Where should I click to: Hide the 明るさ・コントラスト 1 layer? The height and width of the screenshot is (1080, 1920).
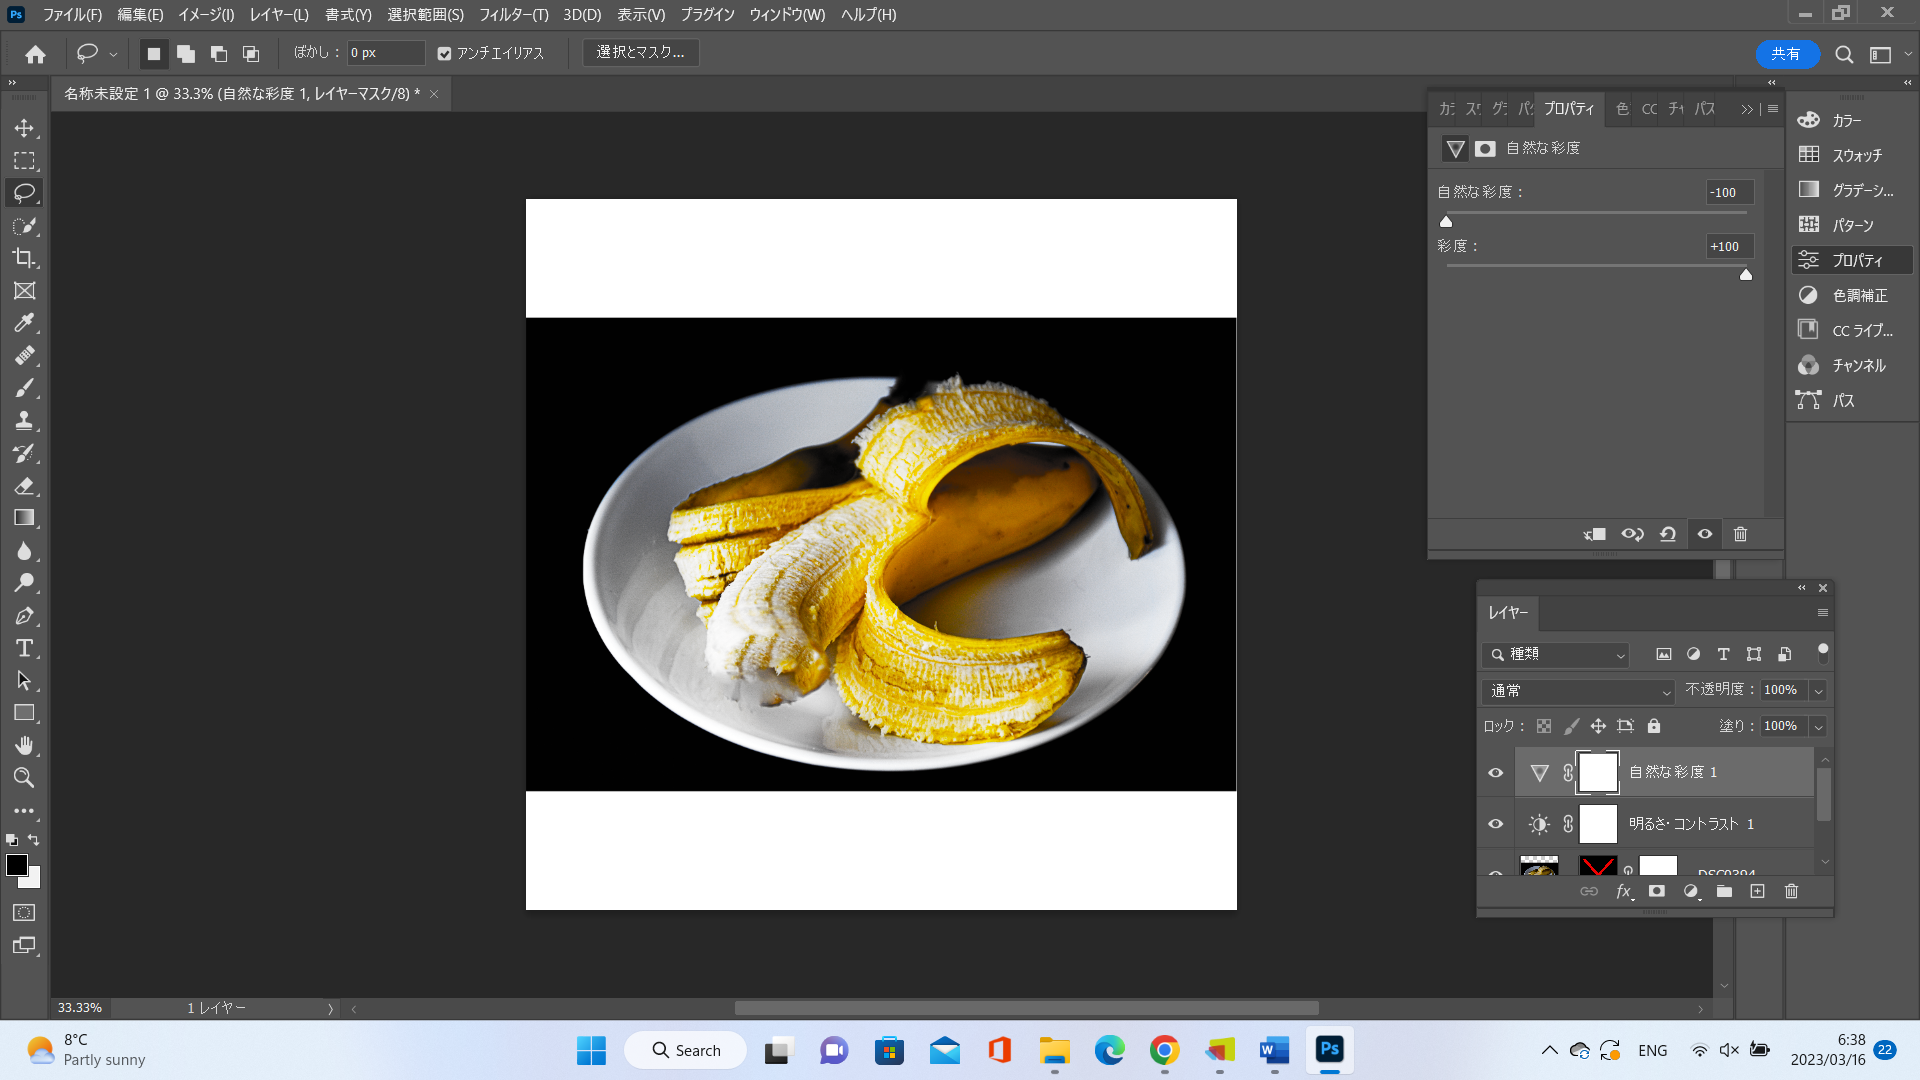[1495, 824]
